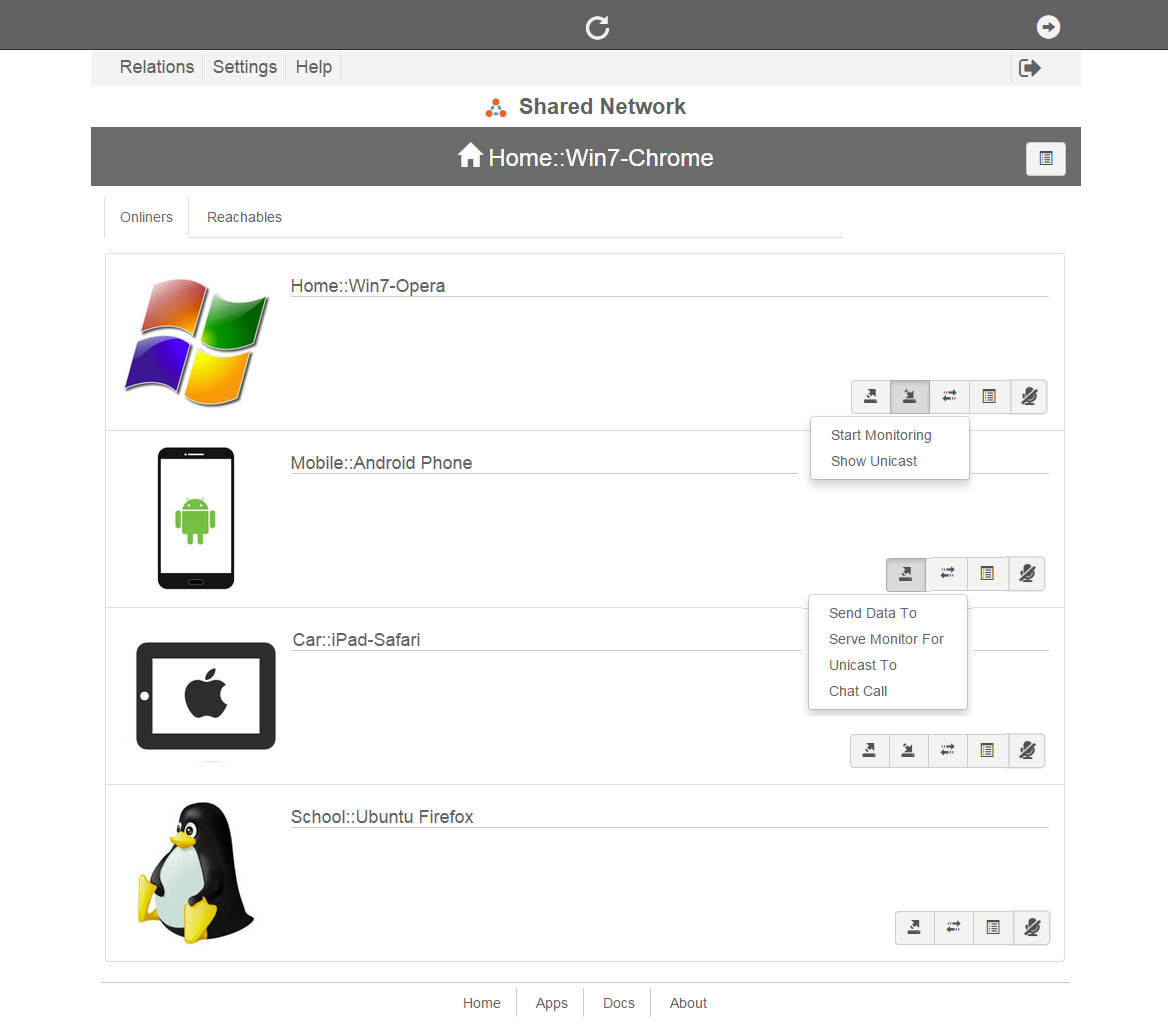Open the details list icon for Car::iPad-Safari

[987, 751]
